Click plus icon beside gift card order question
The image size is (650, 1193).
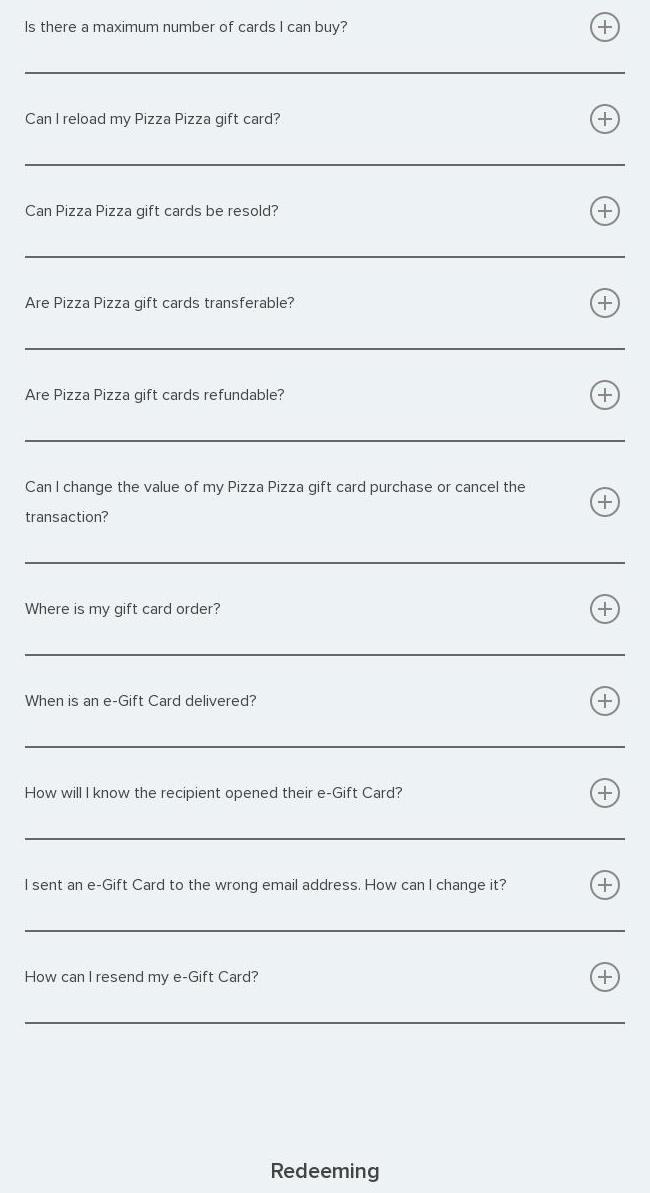605,609
